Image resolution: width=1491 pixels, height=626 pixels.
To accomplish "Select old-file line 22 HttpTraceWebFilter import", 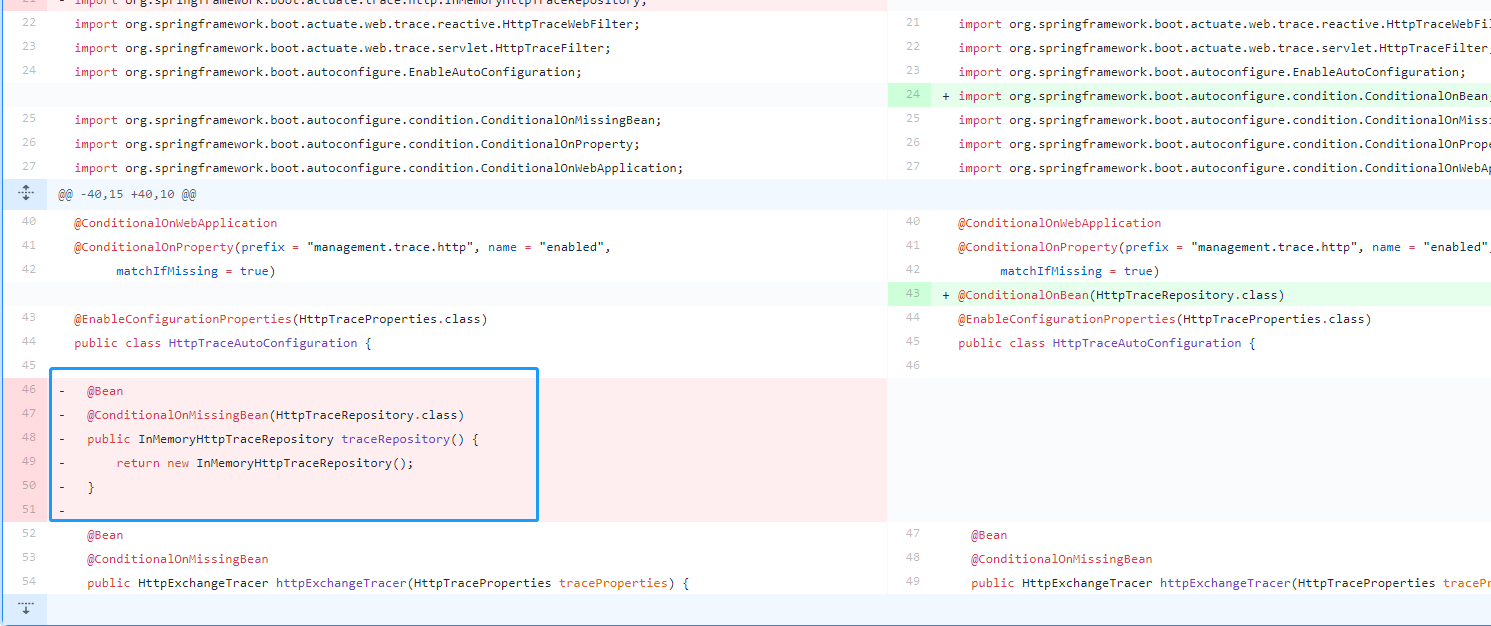I will coord(357,24).
